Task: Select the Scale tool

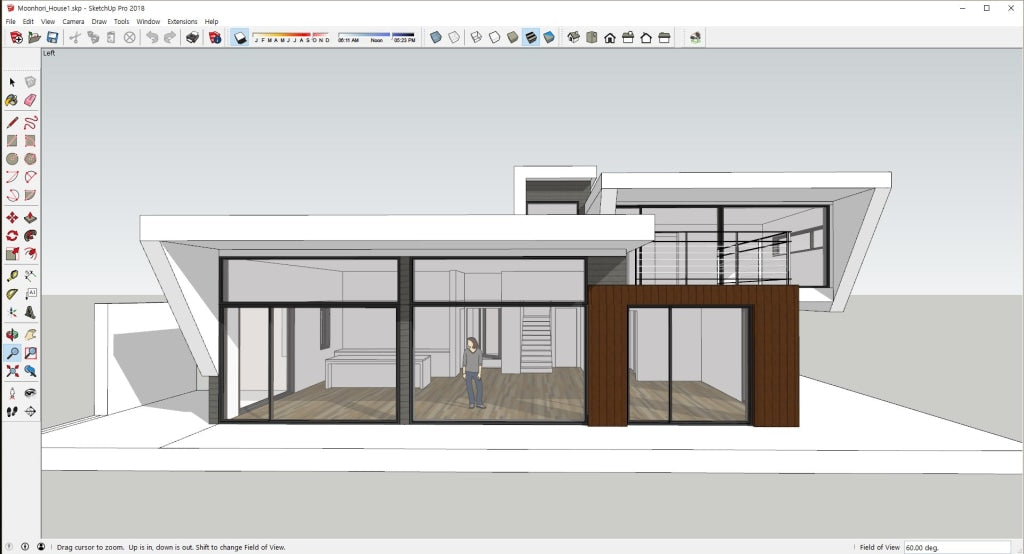Action: [12, 253]
